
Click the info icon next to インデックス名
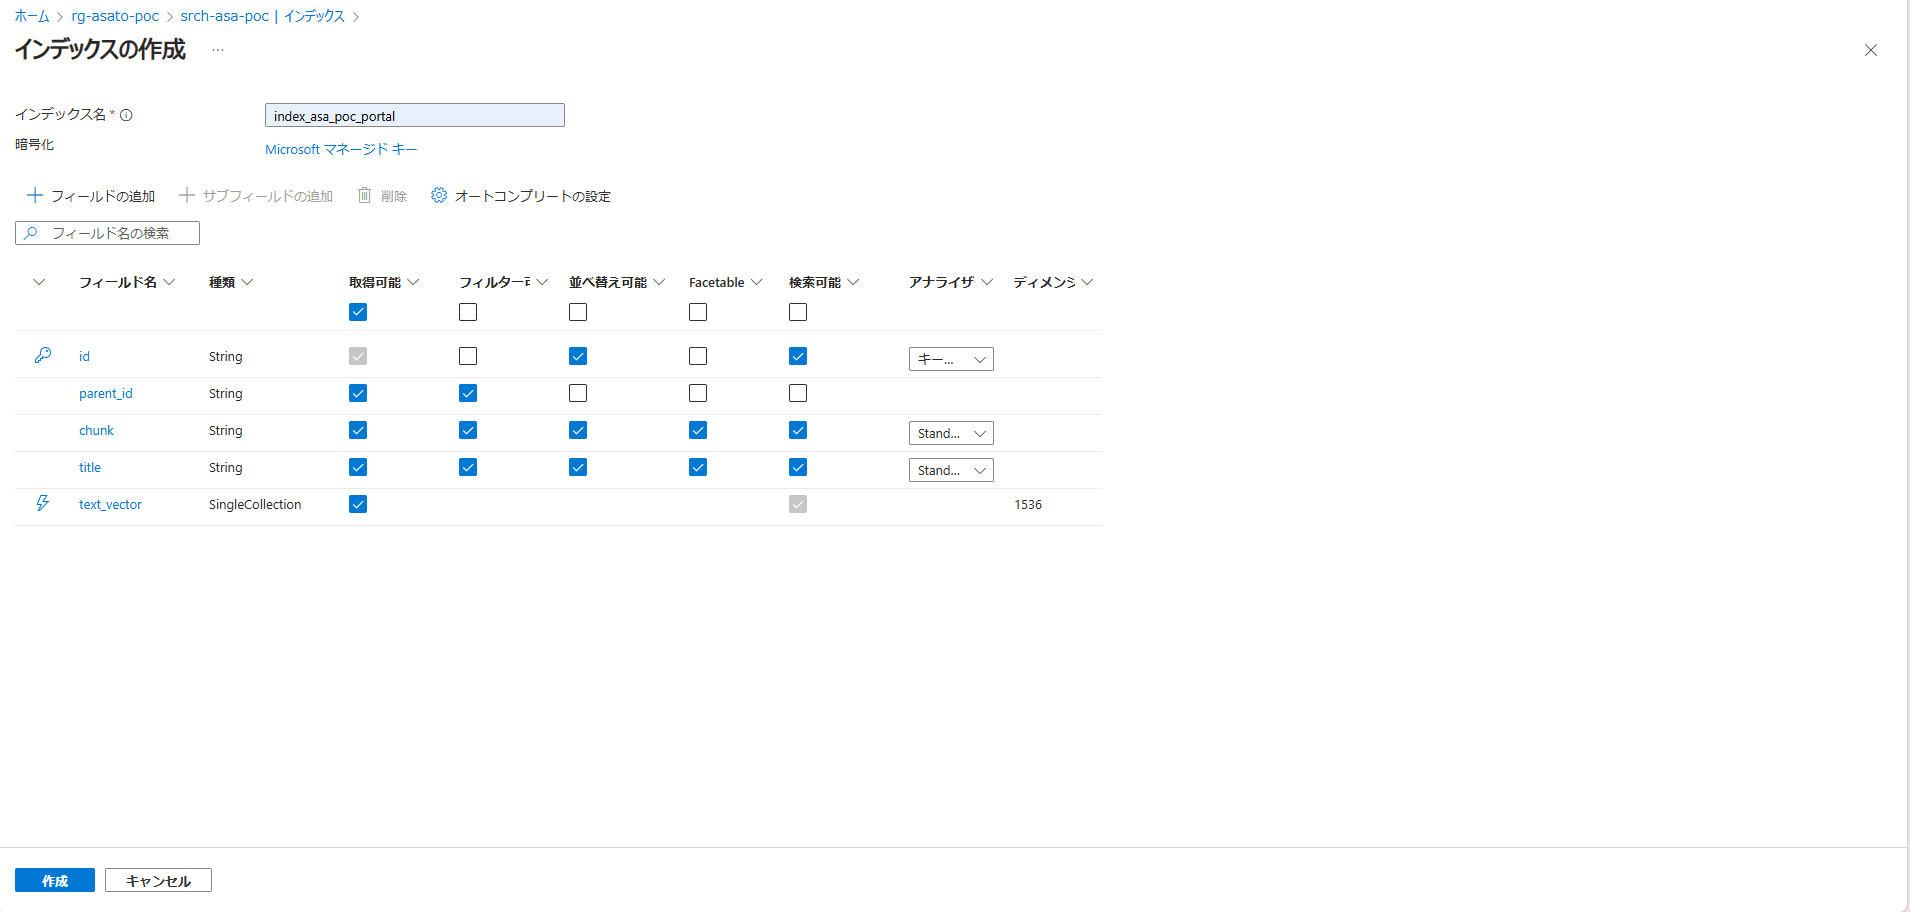click(x=126, y=115)
